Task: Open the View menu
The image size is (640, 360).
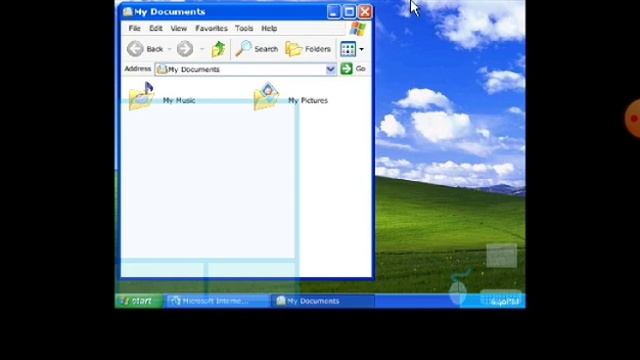Action: pyautogui.click(x=178, y=28)
